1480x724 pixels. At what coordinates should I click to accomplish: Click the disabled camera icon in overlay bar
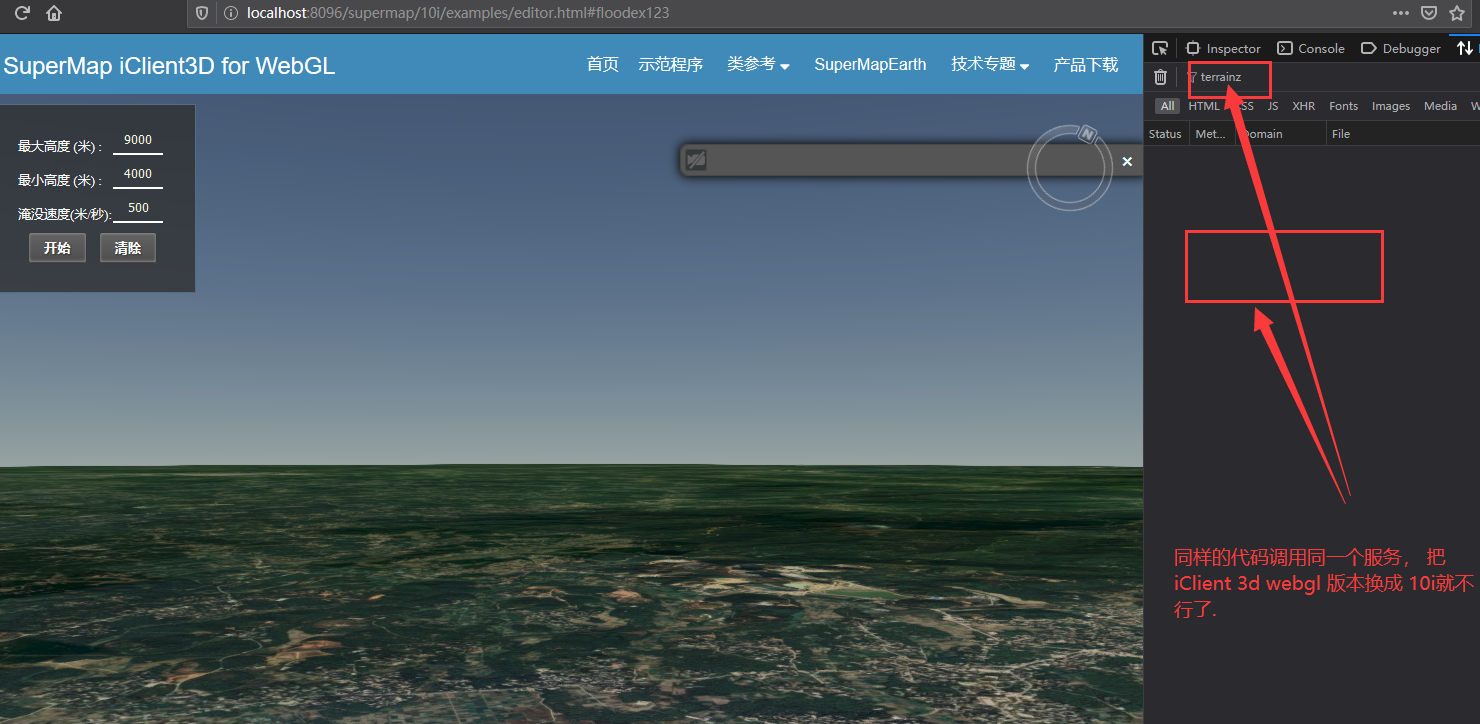tap(696, 160)
